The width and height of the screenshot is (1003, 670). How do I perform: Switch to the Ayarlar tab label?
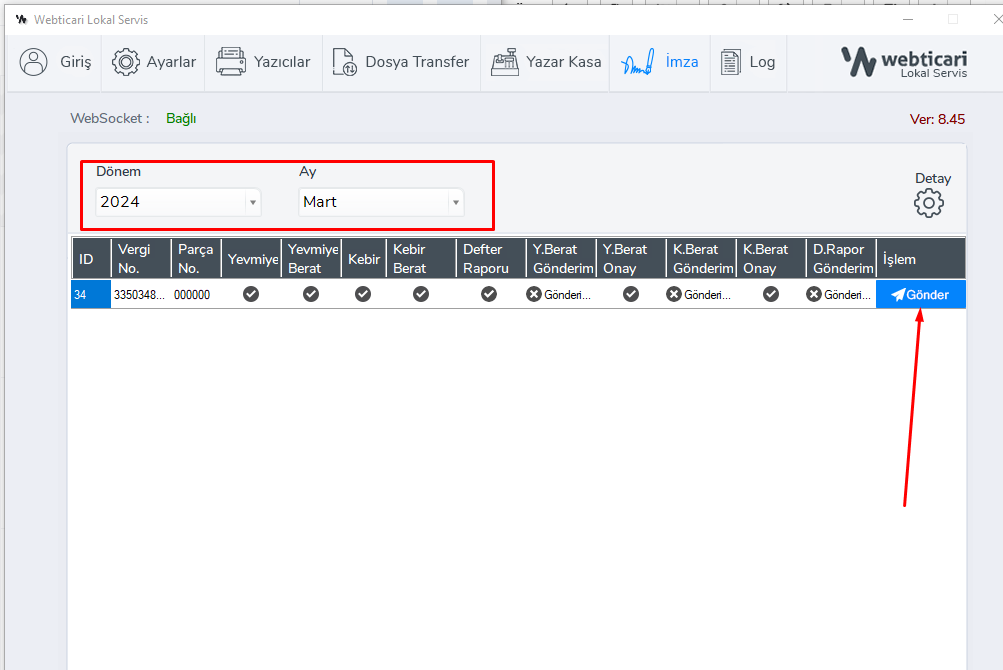click(x=171, y=62)
